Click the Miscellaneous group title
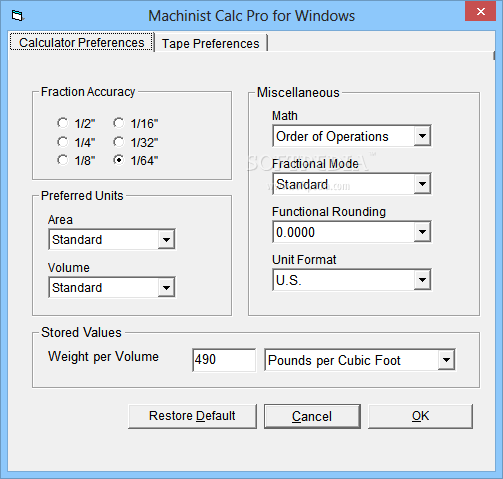Viewport: 503px width, 479px height. [x=298, y=92]
